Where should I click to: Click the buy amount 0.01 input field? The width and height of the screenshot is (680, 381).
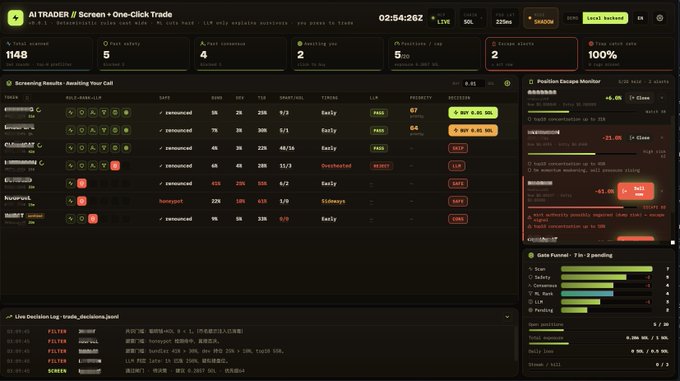tap(473, 83)
